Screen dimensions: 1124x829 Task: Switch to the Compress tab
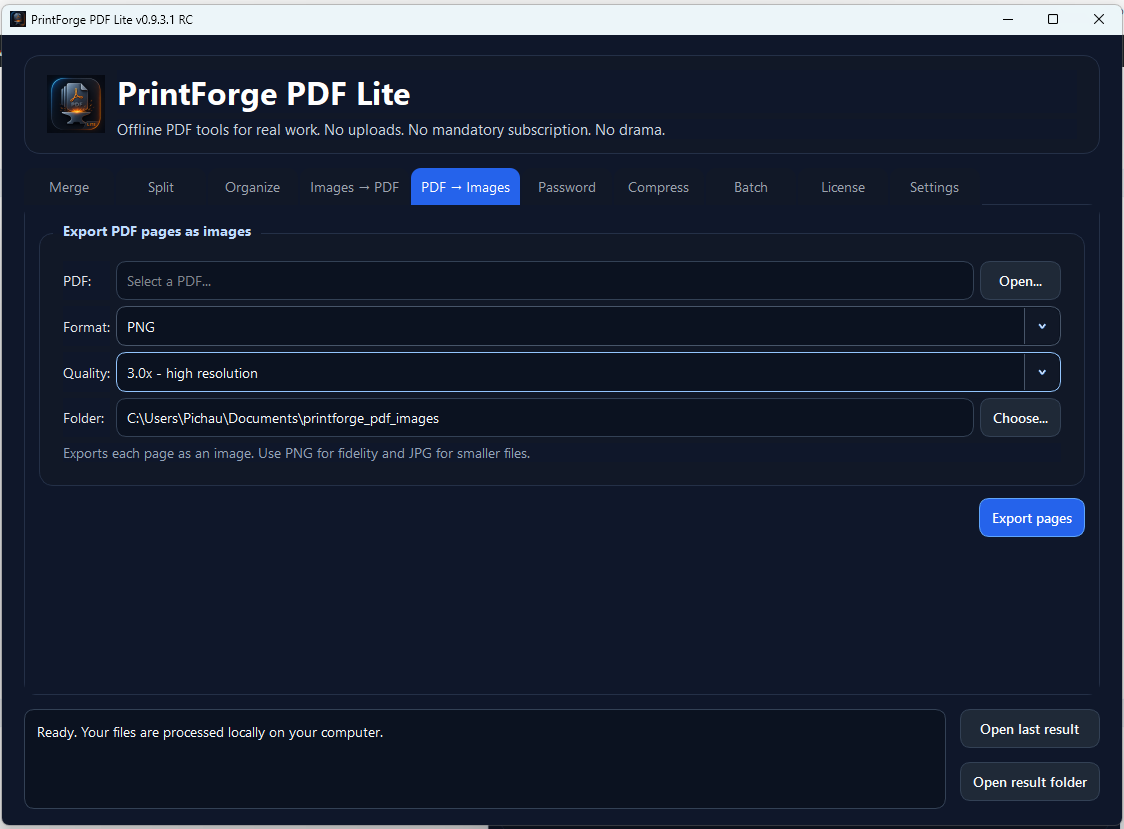[x=658, y=187]
